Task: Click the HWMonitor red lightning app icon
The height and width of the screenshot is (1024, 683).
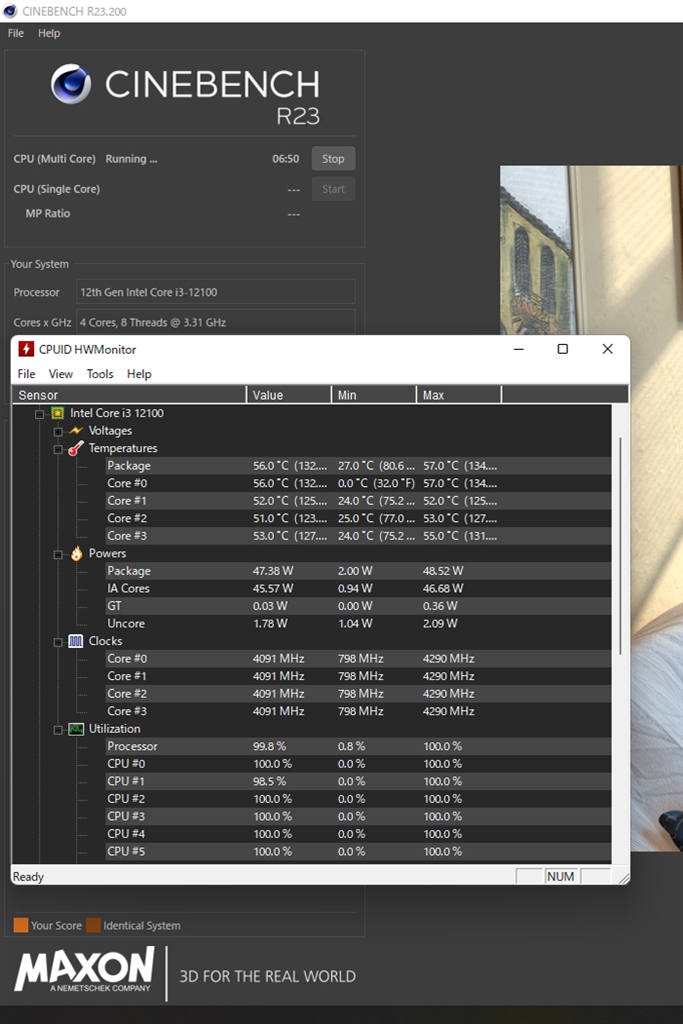Action: point(25,349)
